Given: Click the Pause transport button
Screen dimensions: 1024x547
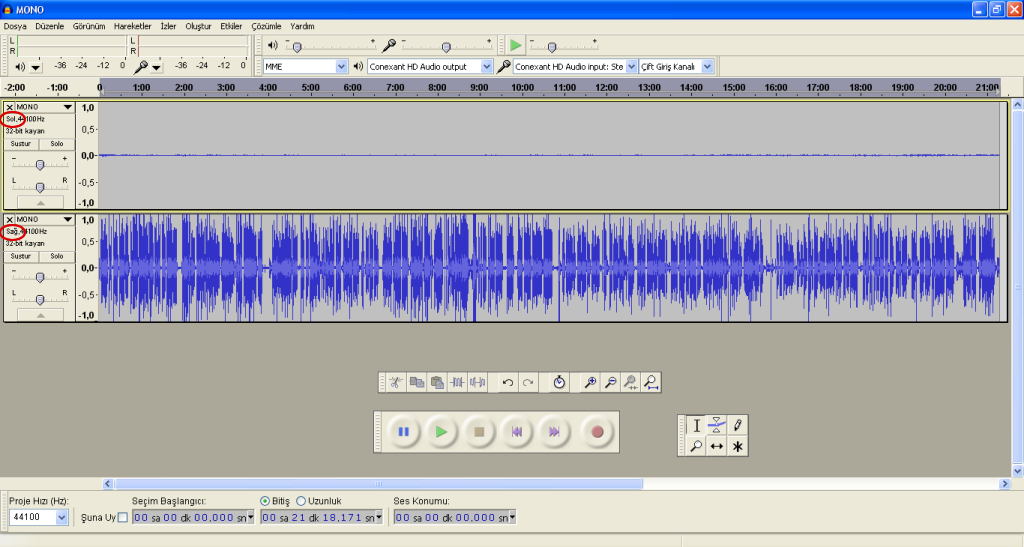Looking at the screenshot, I should pyautogui.click(x=404, y=431).
